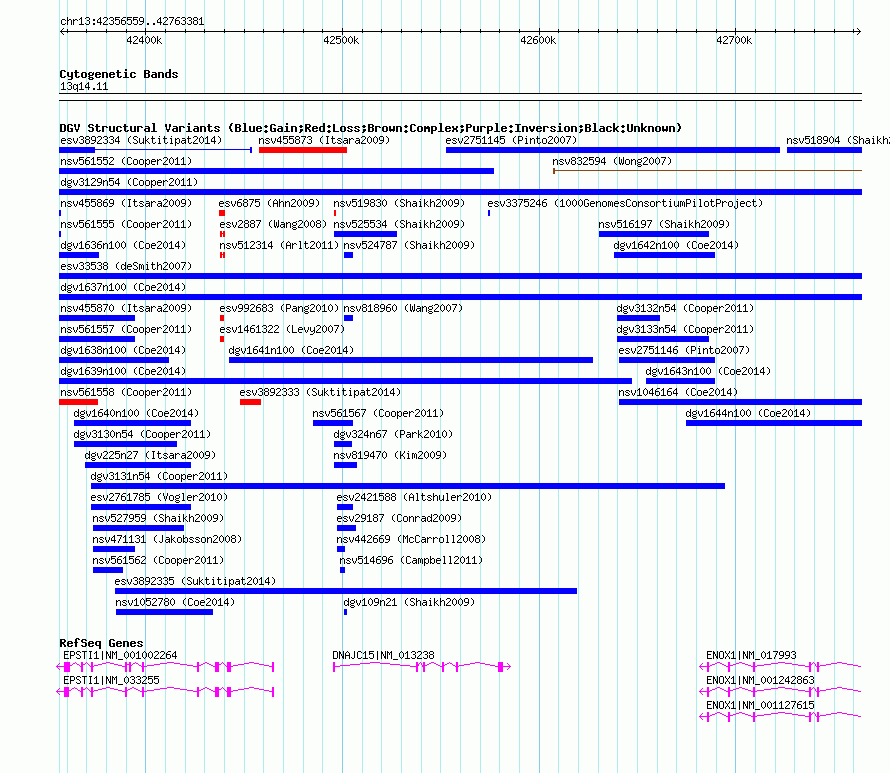This screenshot has width=890, height=773.
Task: Click chr13:42356559..42763381 coordinates text
Action: [x=132, y=21]
